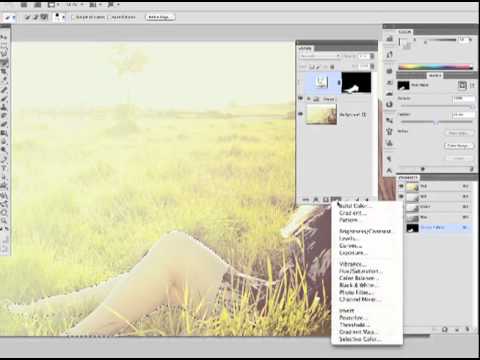Click Delete layer trash icon in Layers panel

click(367, 200)
